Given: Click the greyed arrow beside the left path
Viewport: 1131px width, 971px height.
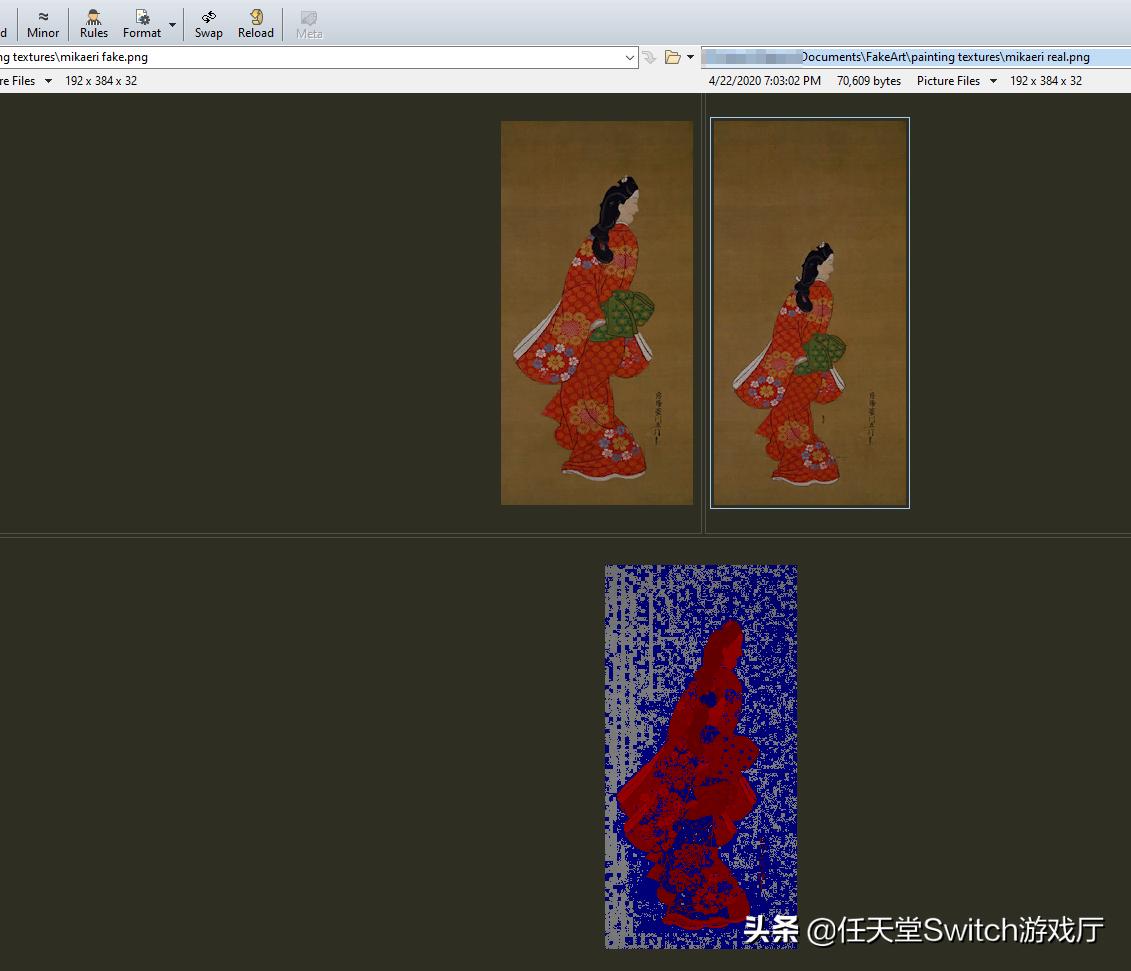Looking at the screenshot, I should (649, 57).
